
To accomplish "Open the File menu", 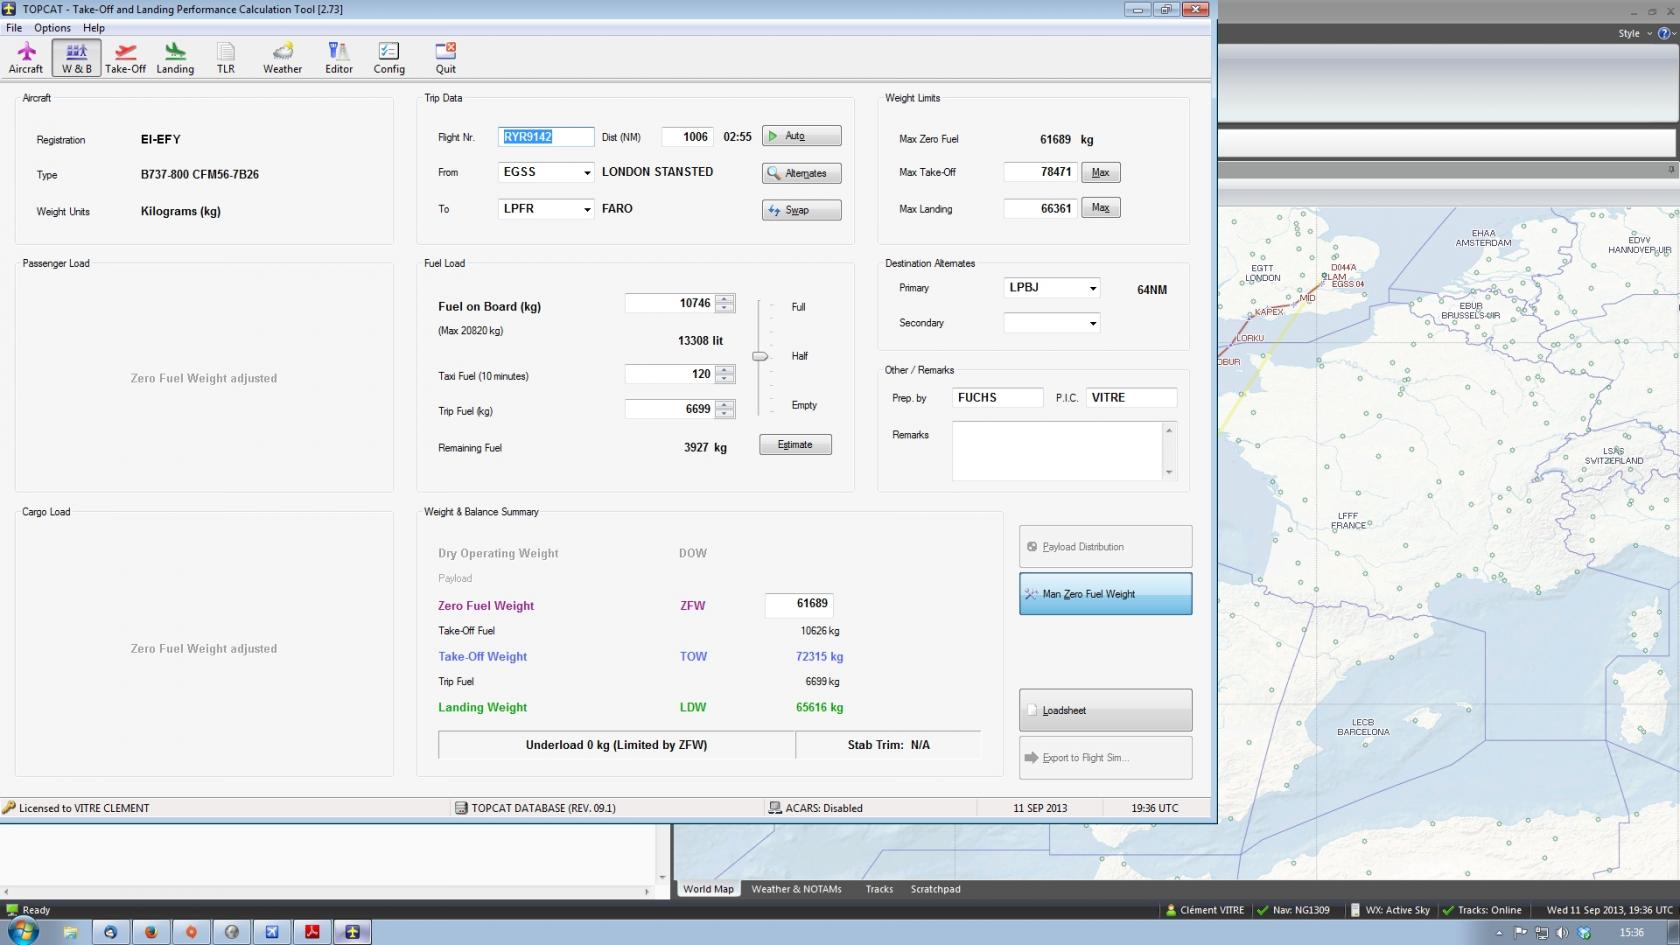I will coord(14,28).
